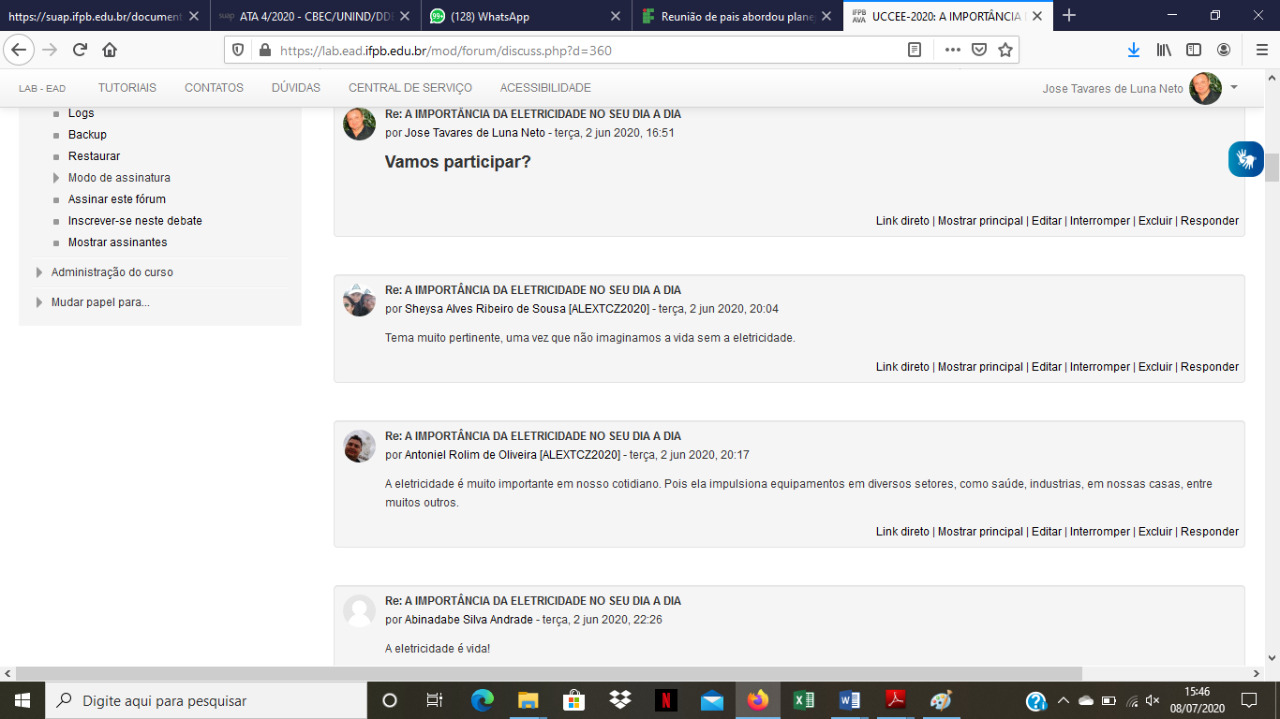Expand Modo de assinatura item

coord(118,178)
